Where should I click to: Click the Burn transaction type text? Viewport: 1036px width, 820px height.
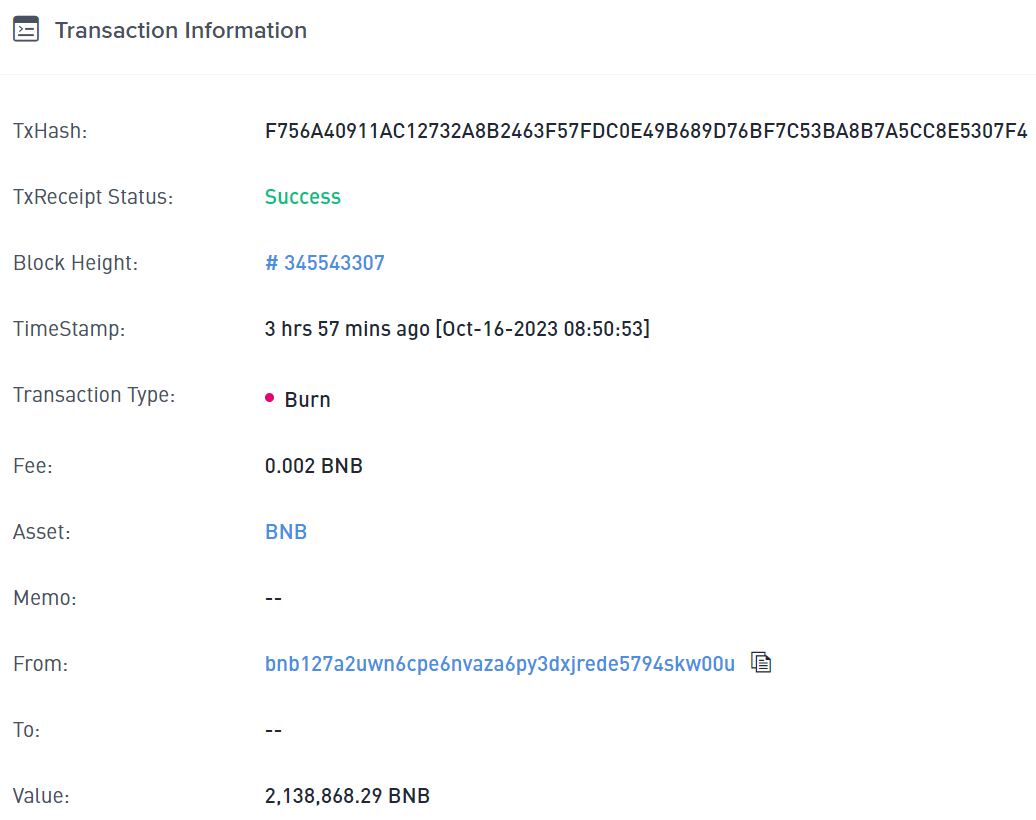pos(307,399)
